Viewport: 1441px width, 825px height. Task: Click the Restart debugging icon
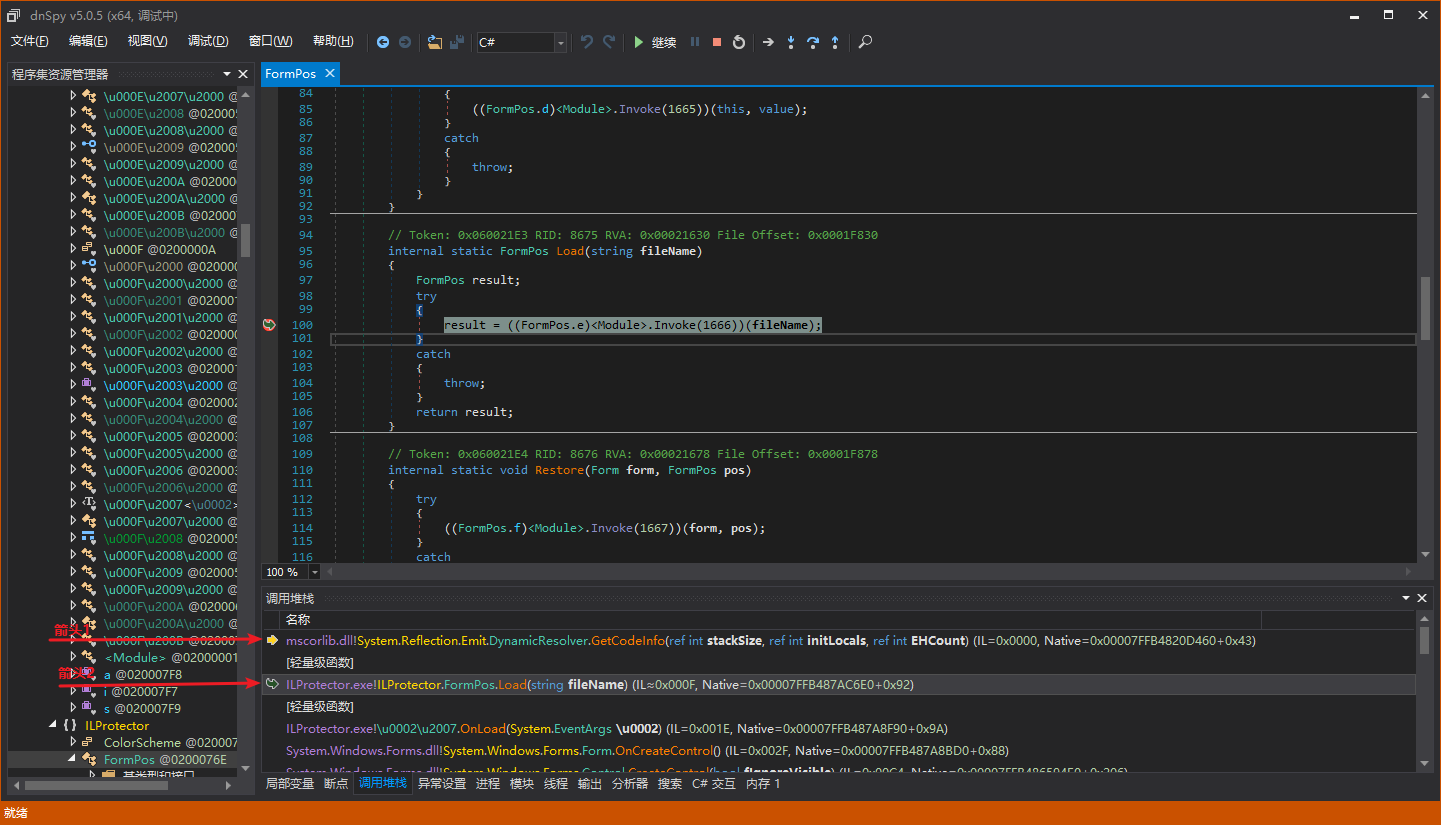pos(739,42)
